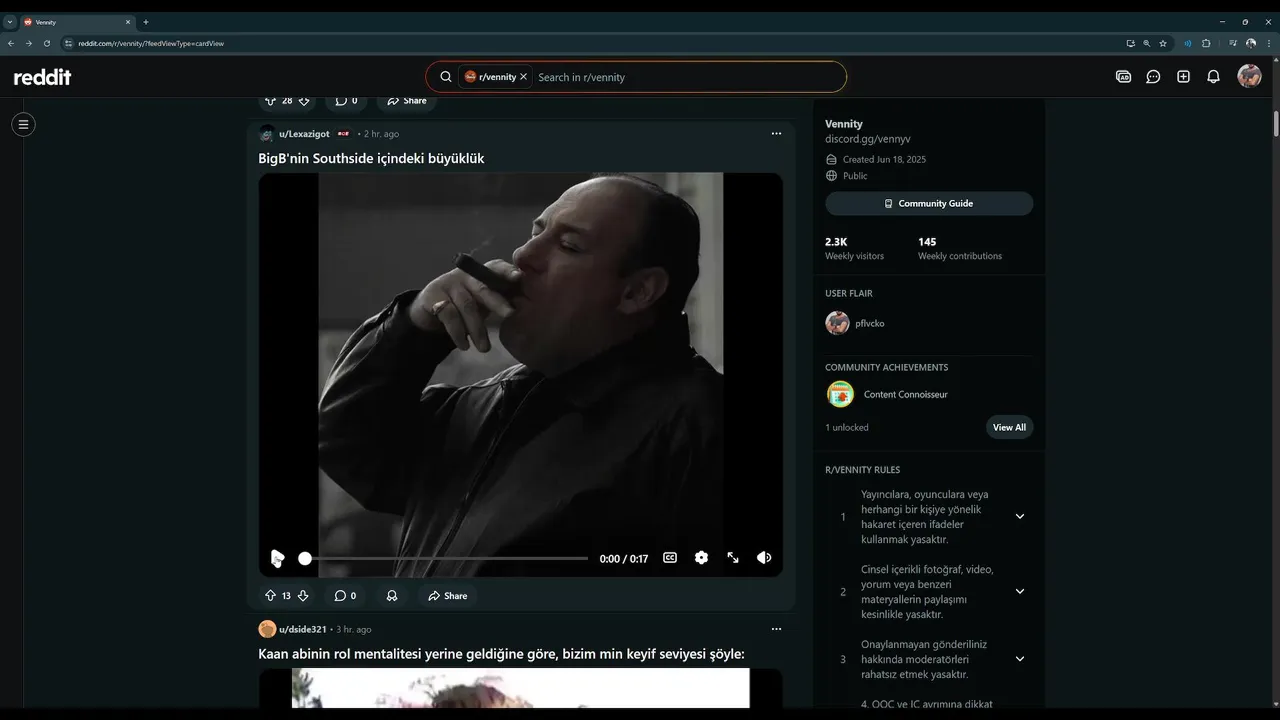
Task: Click the search magnifier icon
Action: pos(446,77)
